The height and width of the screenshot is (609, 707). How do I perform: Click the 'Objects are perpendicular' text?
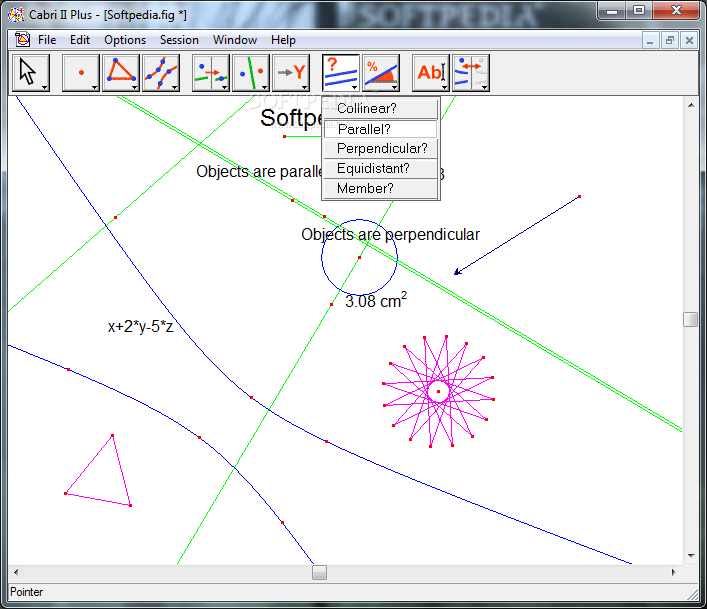pos(390,235)
